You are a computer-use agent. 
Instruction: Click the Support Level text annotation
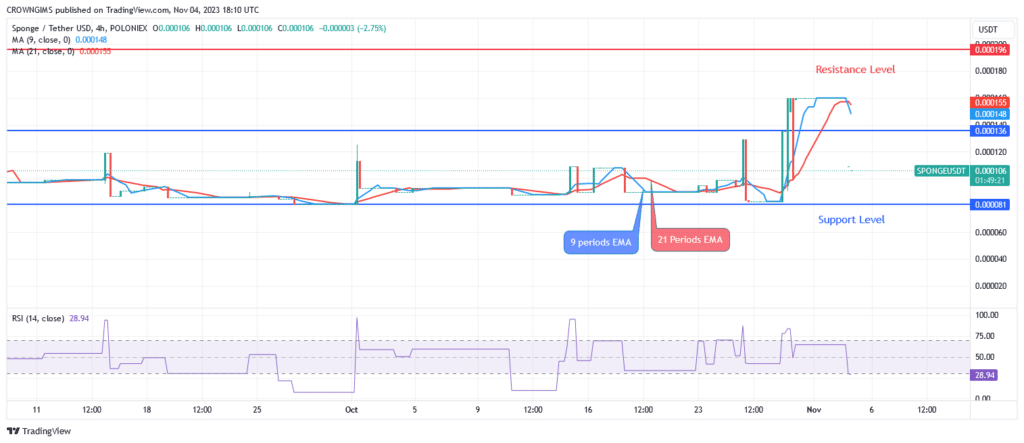pos(851,220)
